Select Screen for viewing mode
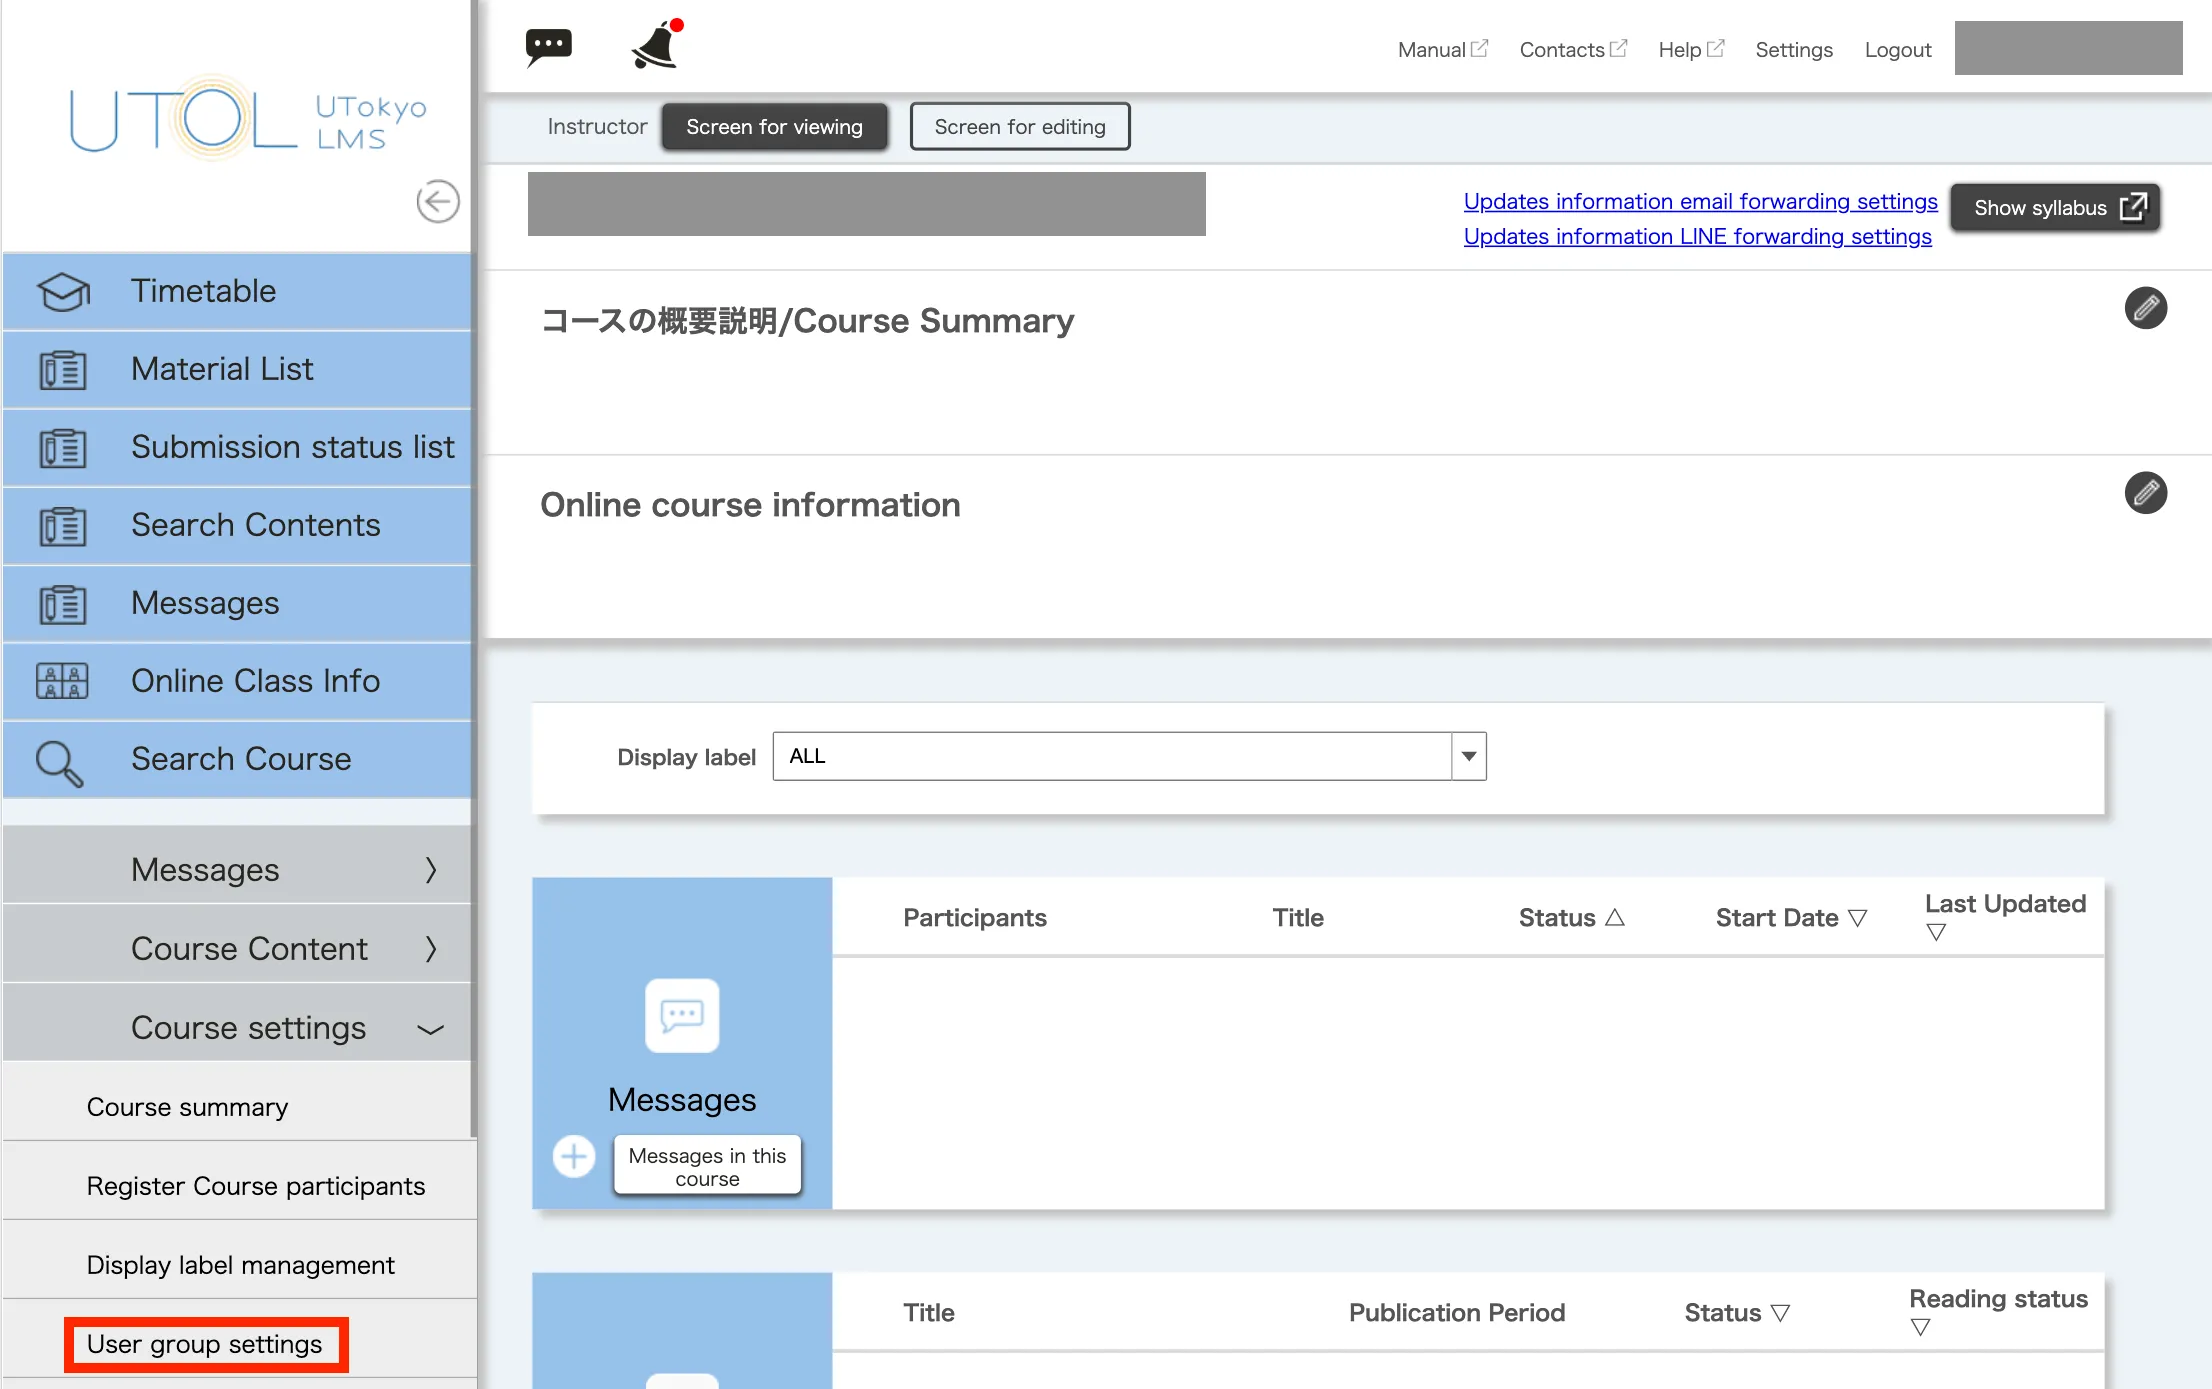 [774, 127]
